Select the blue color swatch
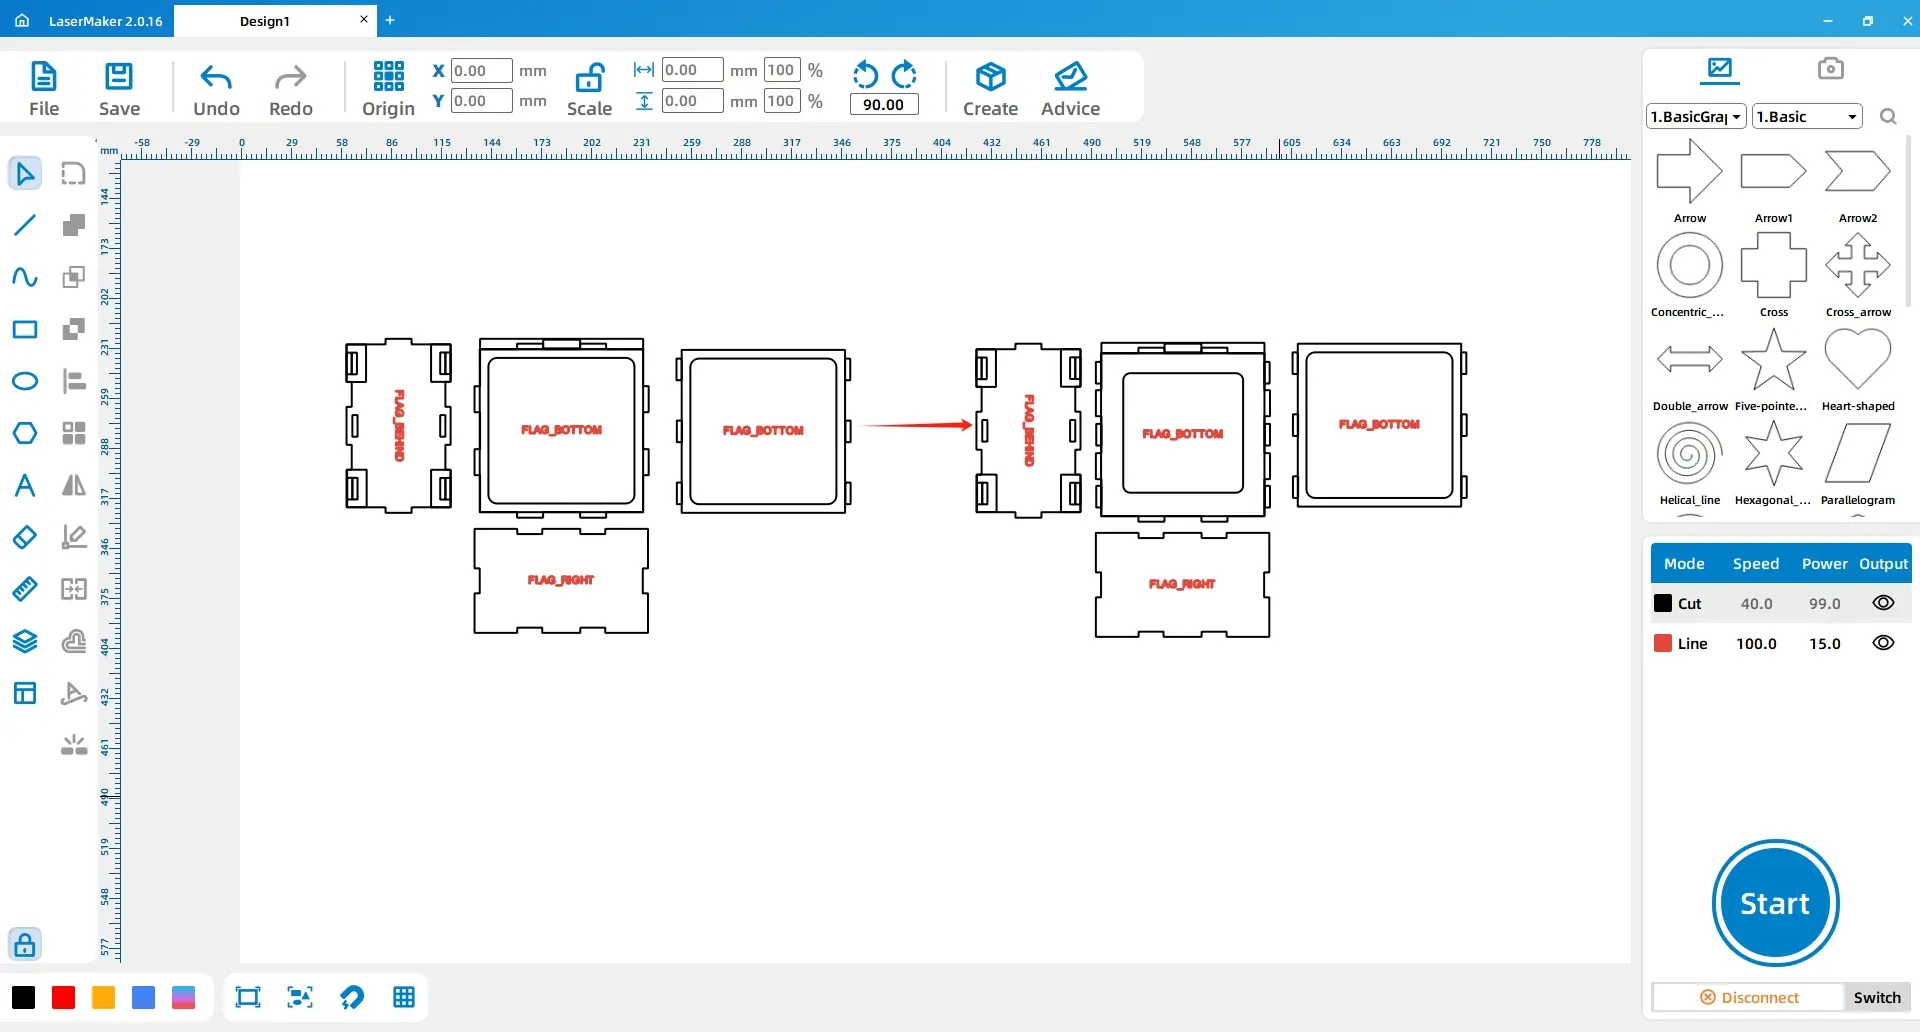Image resolution: width=1920 pixels, height=1032 pixels. 143,997
